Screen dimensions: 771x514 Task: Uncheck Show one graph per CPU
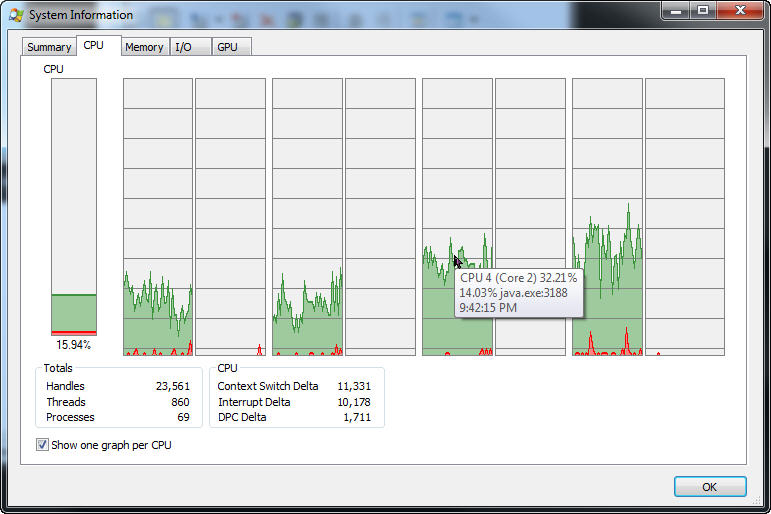tap(43, 445)
